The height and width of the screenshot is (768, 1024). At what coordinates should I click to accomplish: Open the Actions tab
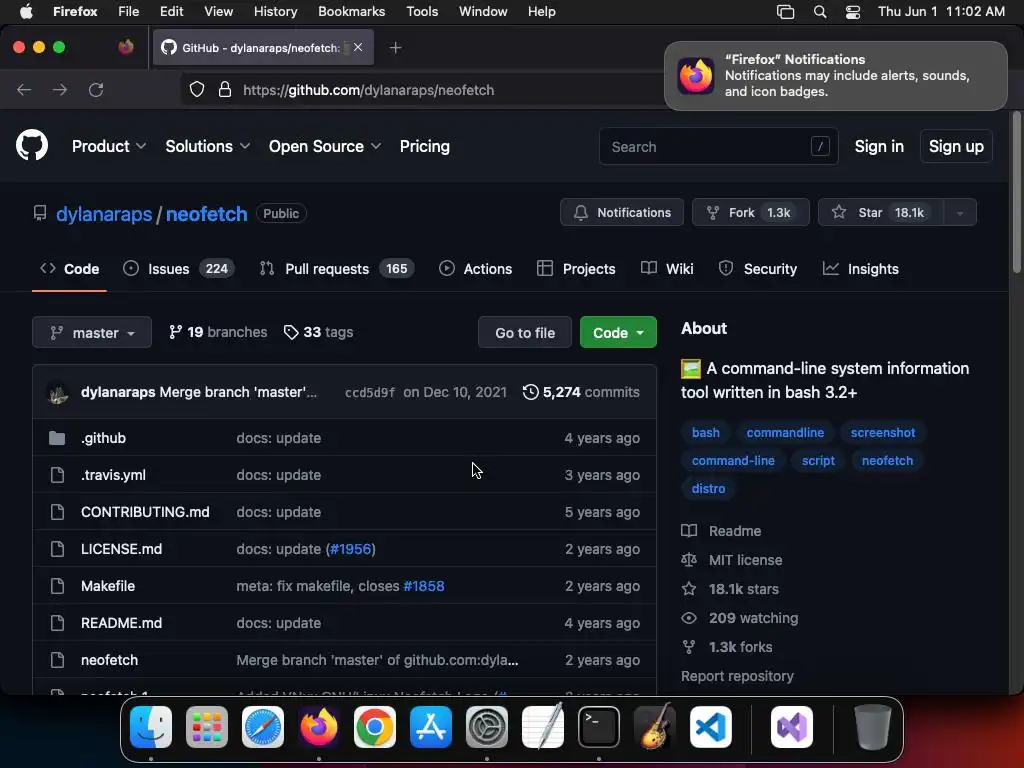(x=475, y=269)
